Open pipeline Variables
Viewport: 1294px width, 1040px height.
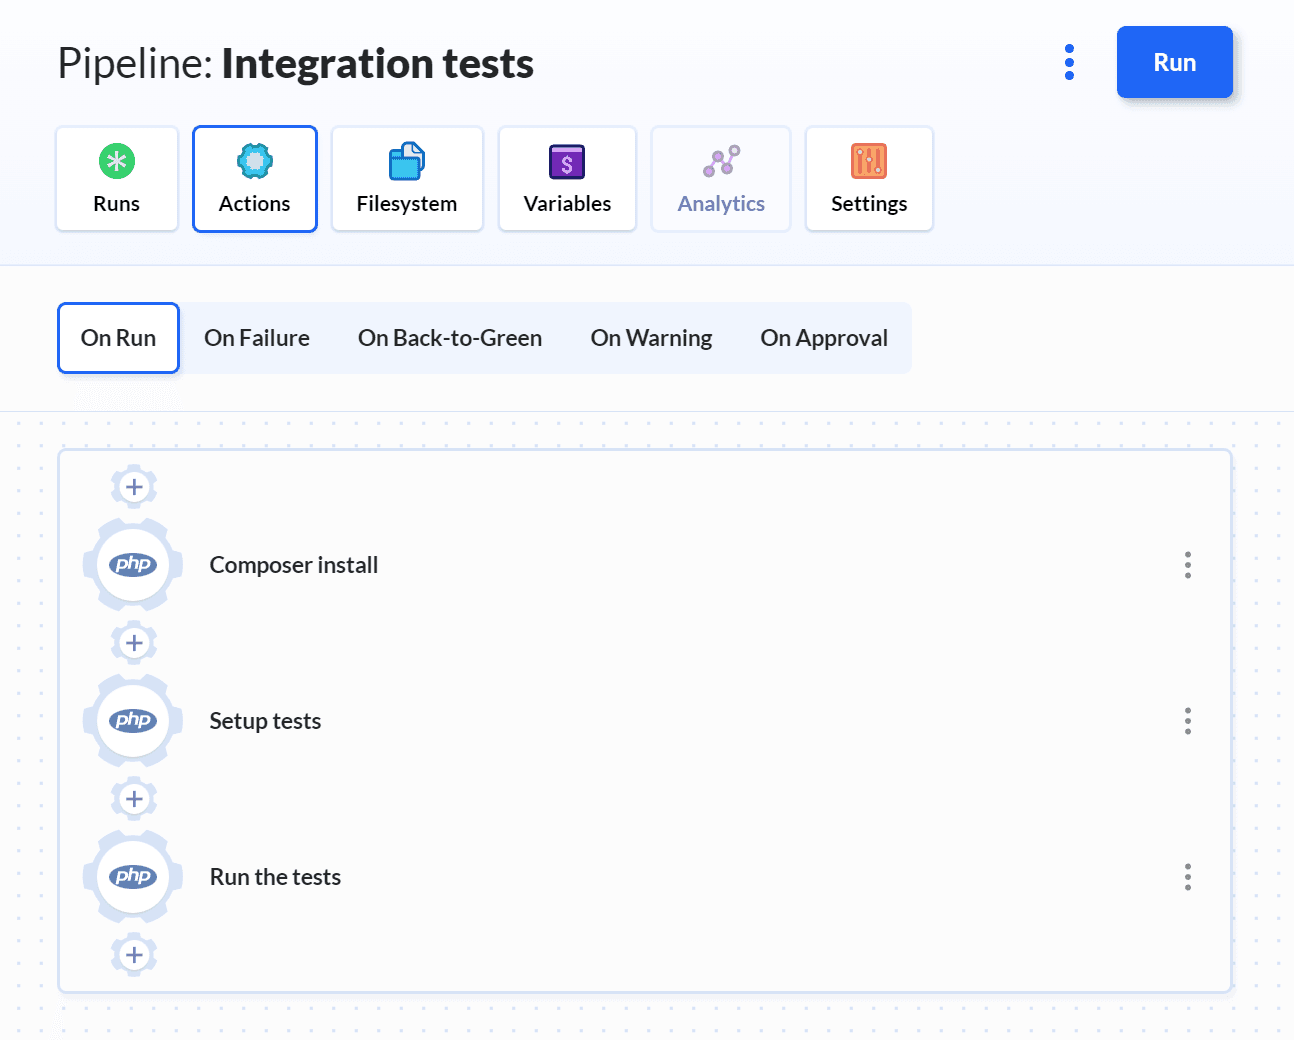[567, 179]
